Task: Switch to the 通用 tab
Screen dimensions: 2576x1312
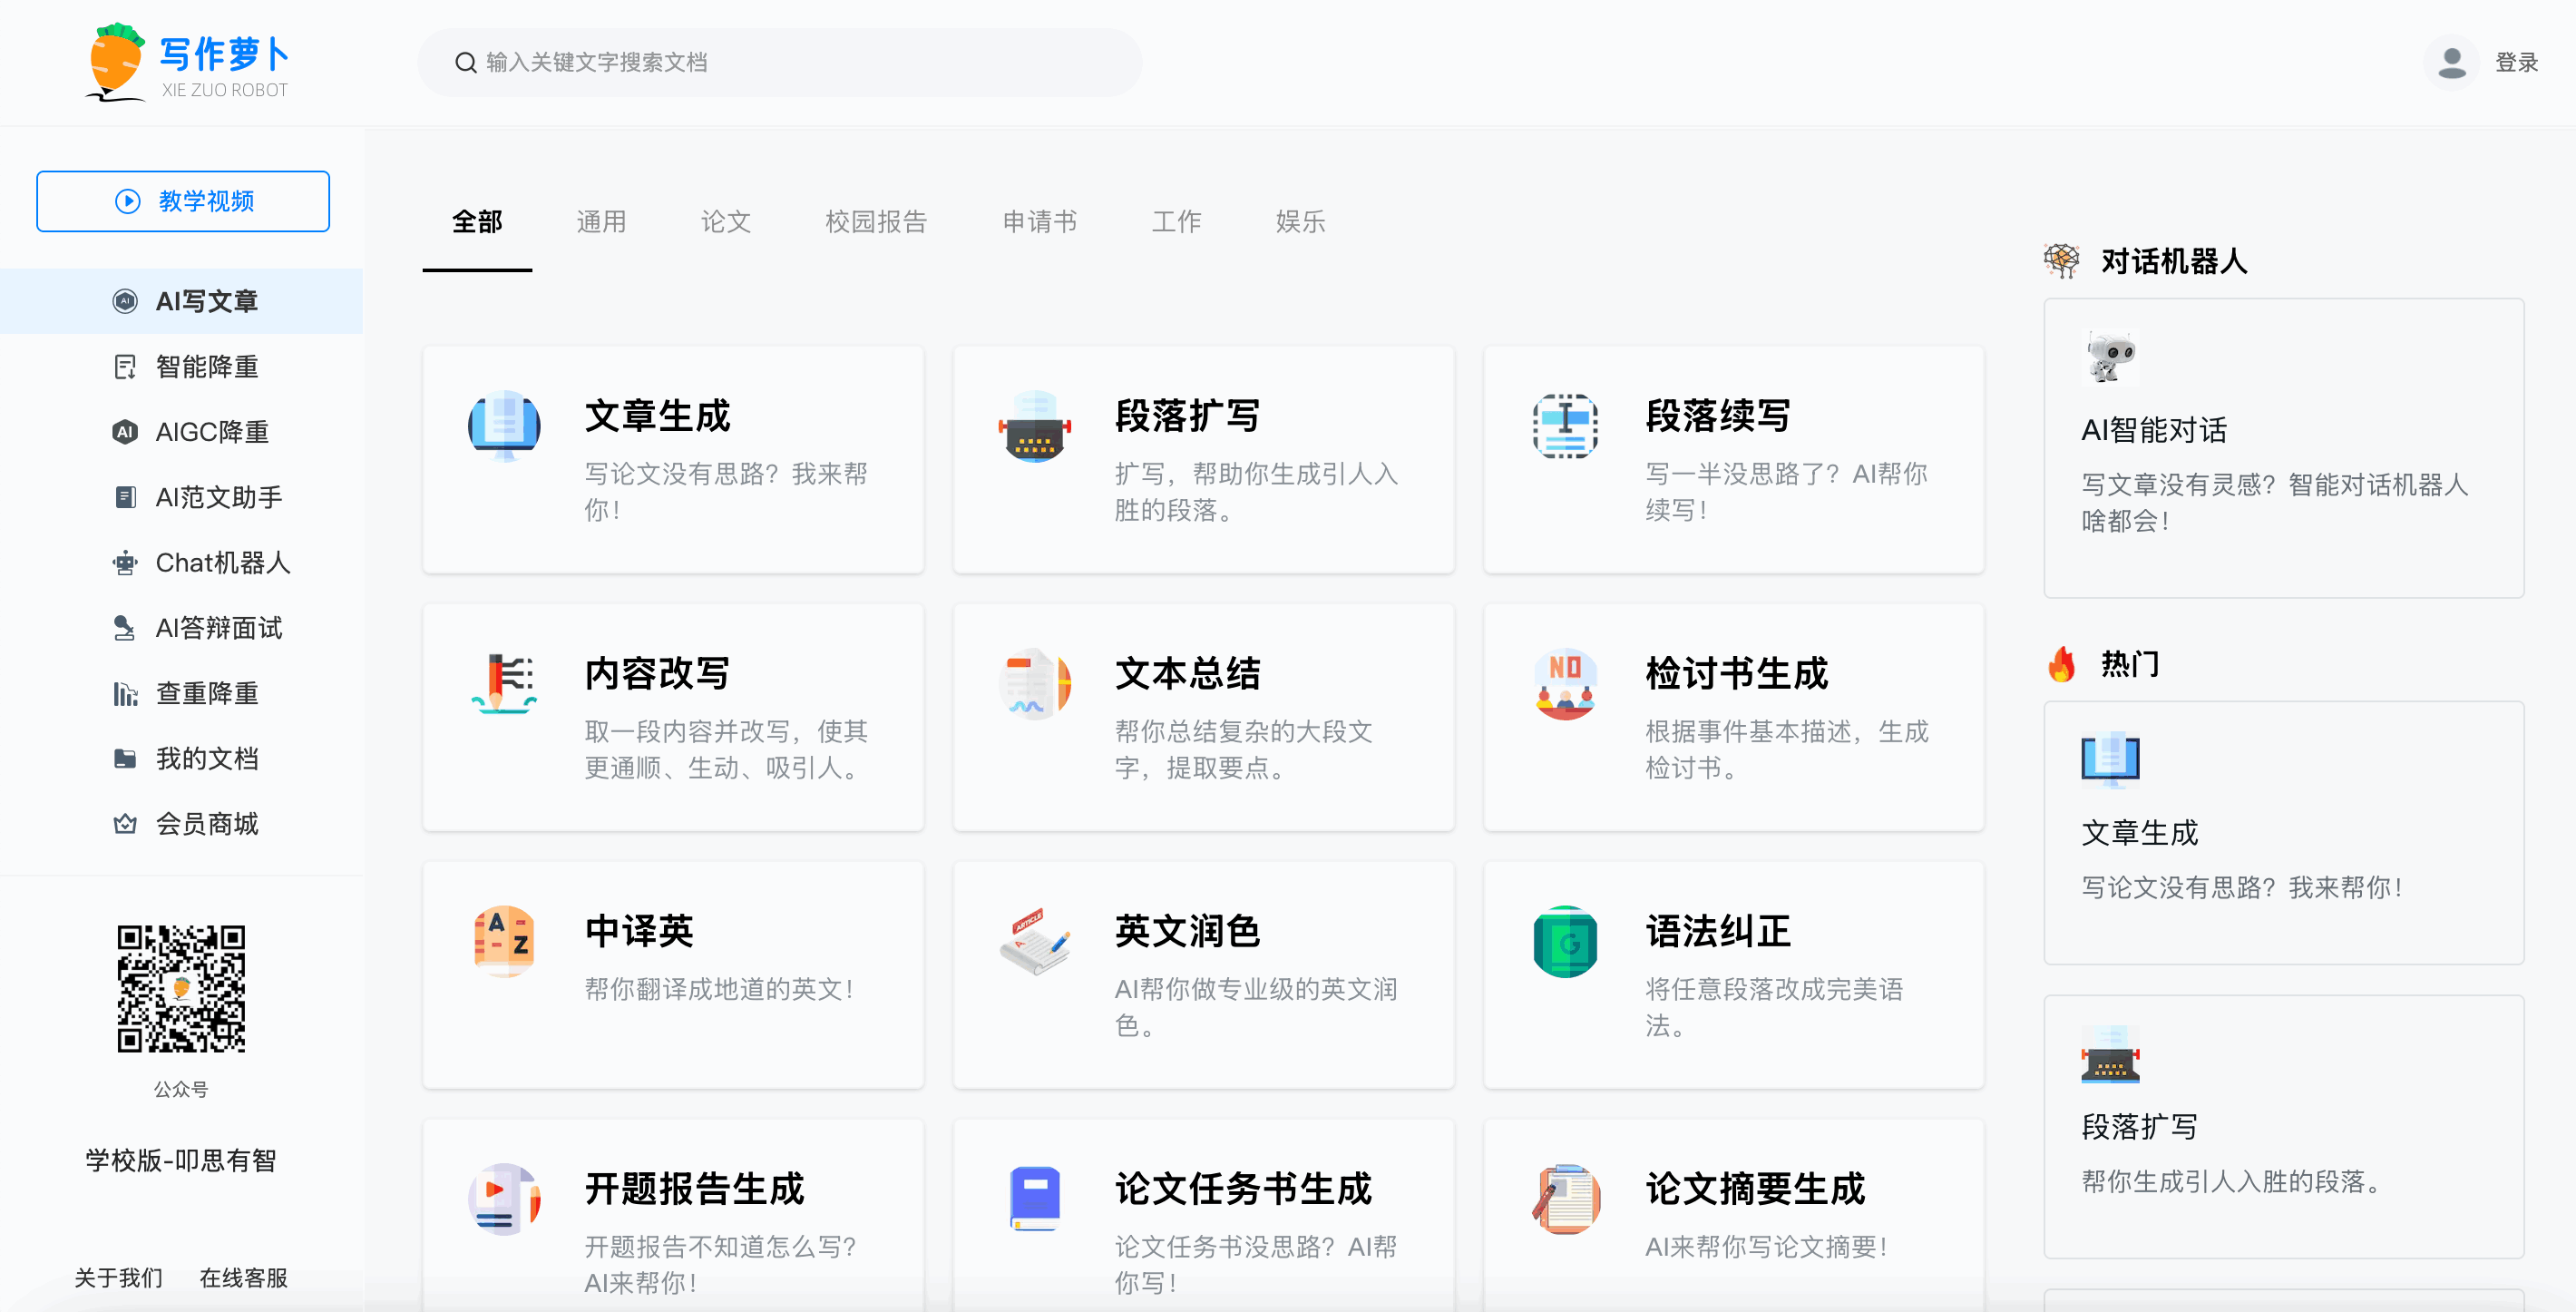Action: 601,222
